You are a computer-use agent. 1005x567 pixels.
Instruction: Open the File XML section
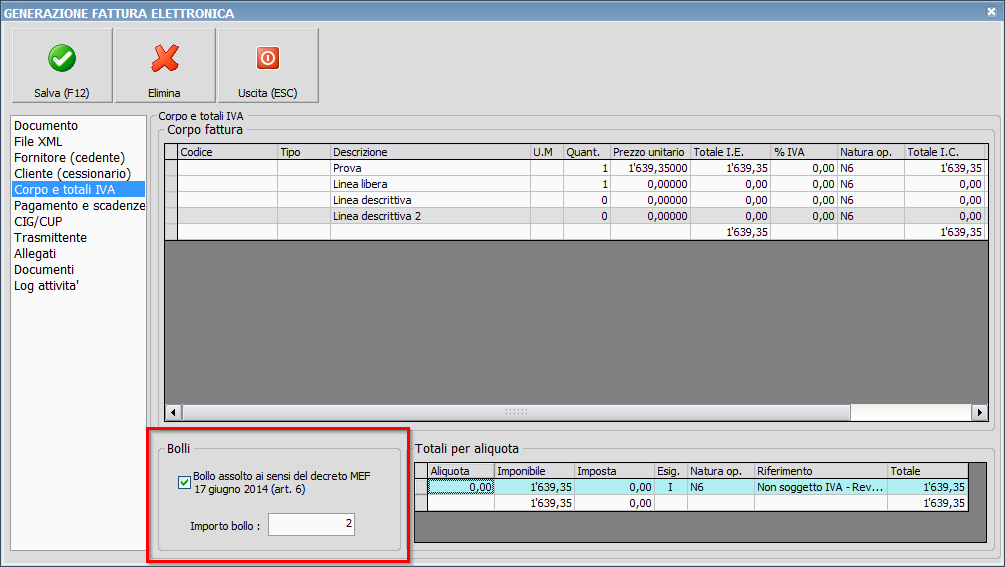38,142
